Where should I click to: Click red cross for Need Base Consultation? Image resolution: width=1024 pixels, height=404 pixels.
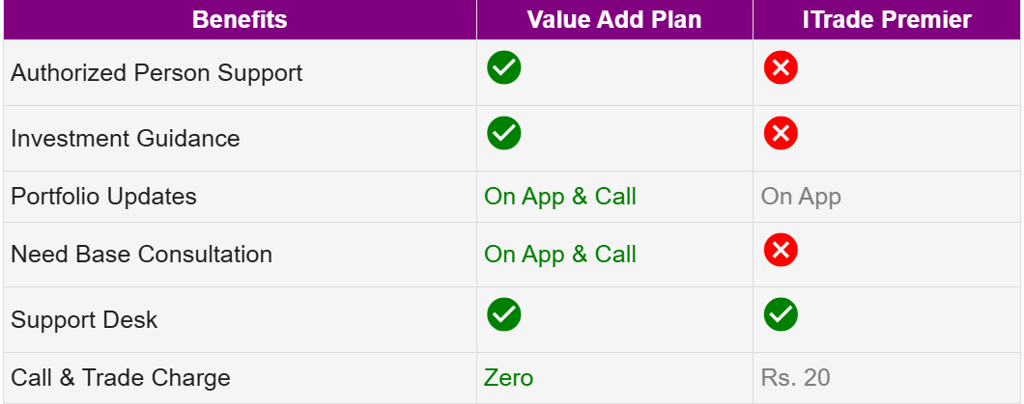click(781, 250)
